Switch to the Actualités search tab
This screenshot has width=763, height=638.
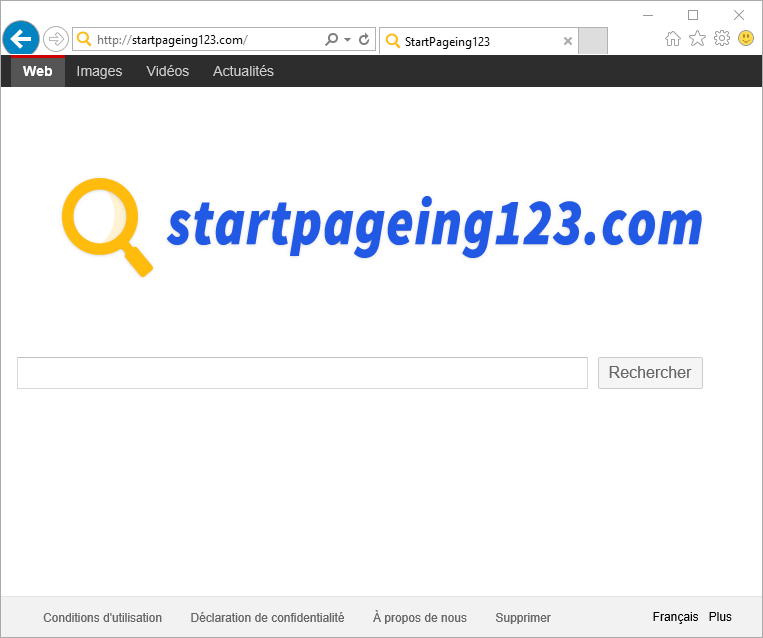243,71
